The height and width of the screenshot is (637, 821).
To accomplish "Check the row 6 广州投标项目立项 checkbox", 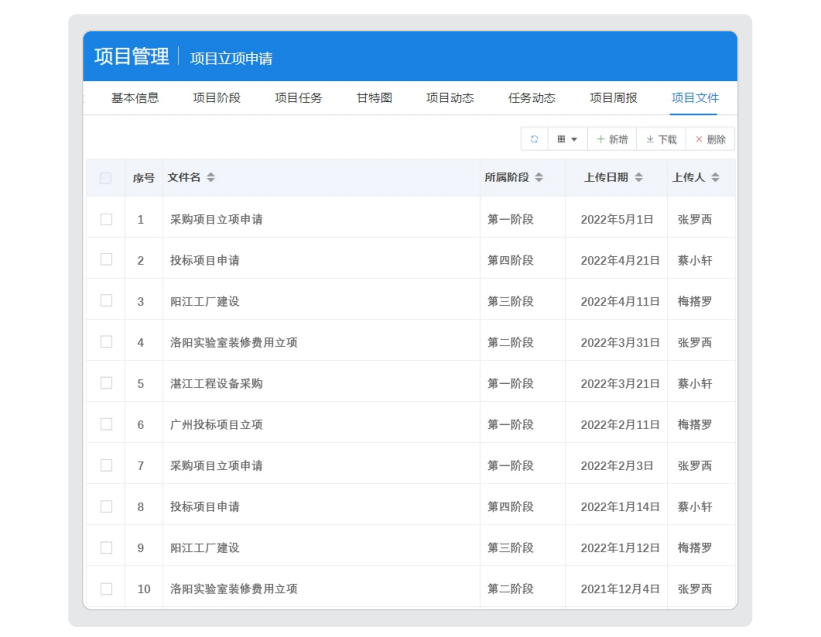I will click(106, 424).
